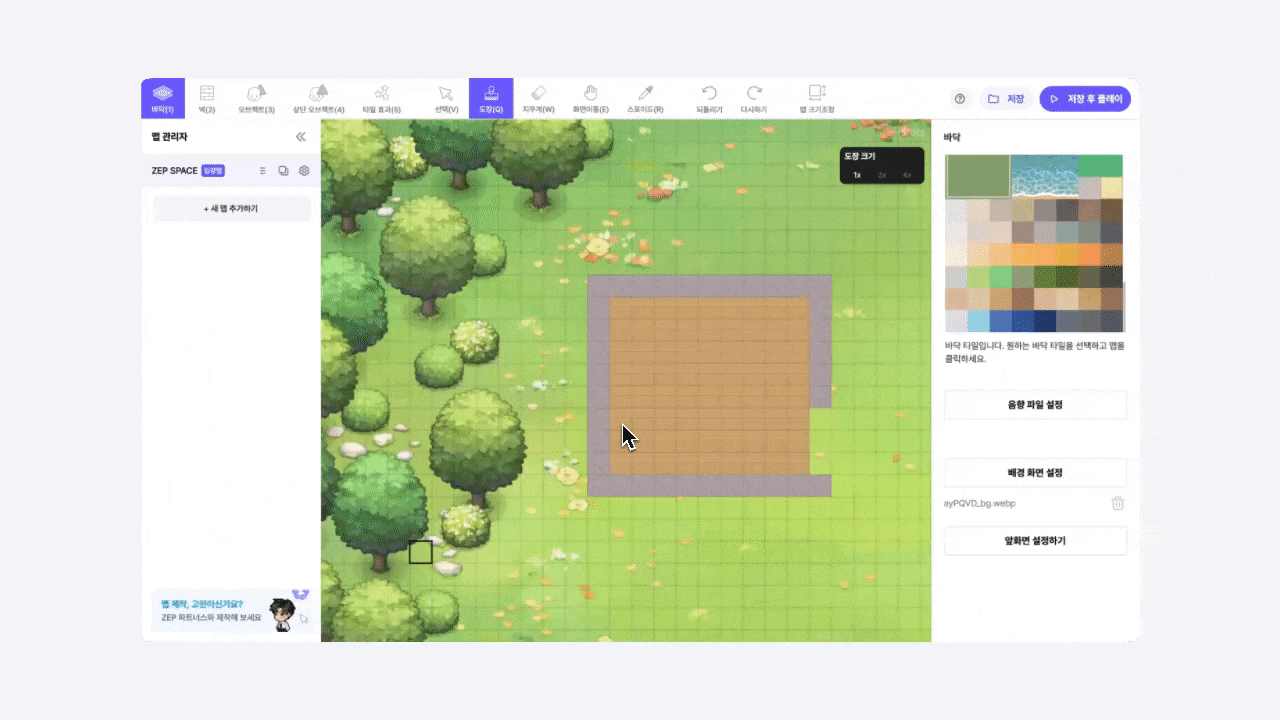Pick the large olive green floor tile
Viewport: 1280px width, 720px height.
(x=977, y=176)
